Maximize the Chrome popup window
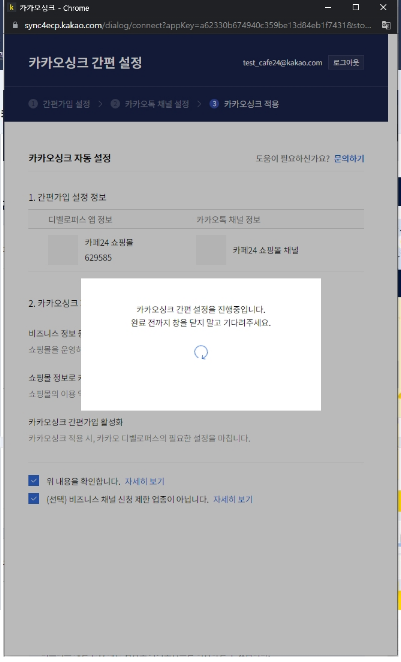401x662 pixels. pyautogui.click(x=356, y=8)
